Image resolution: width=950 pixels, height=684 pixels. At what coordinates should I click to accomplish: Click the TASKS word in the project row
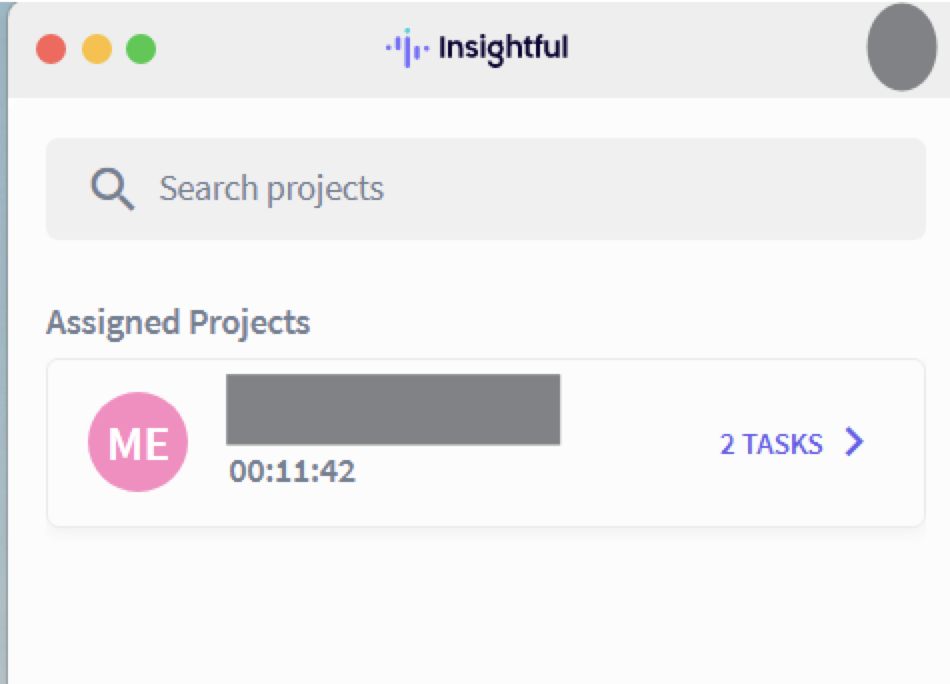tap(783, 444)
